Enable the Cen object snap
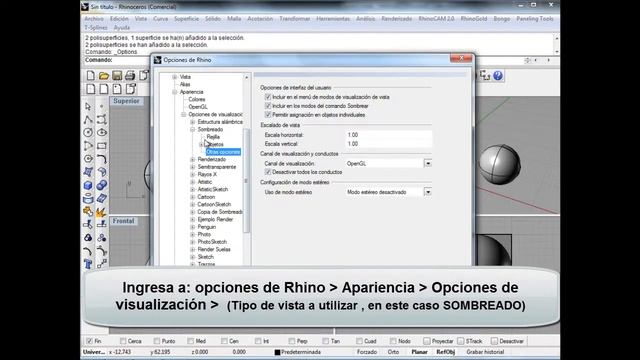Image resolution: width=640 pixels, height=360 pixels. click(x=224, y=341)
